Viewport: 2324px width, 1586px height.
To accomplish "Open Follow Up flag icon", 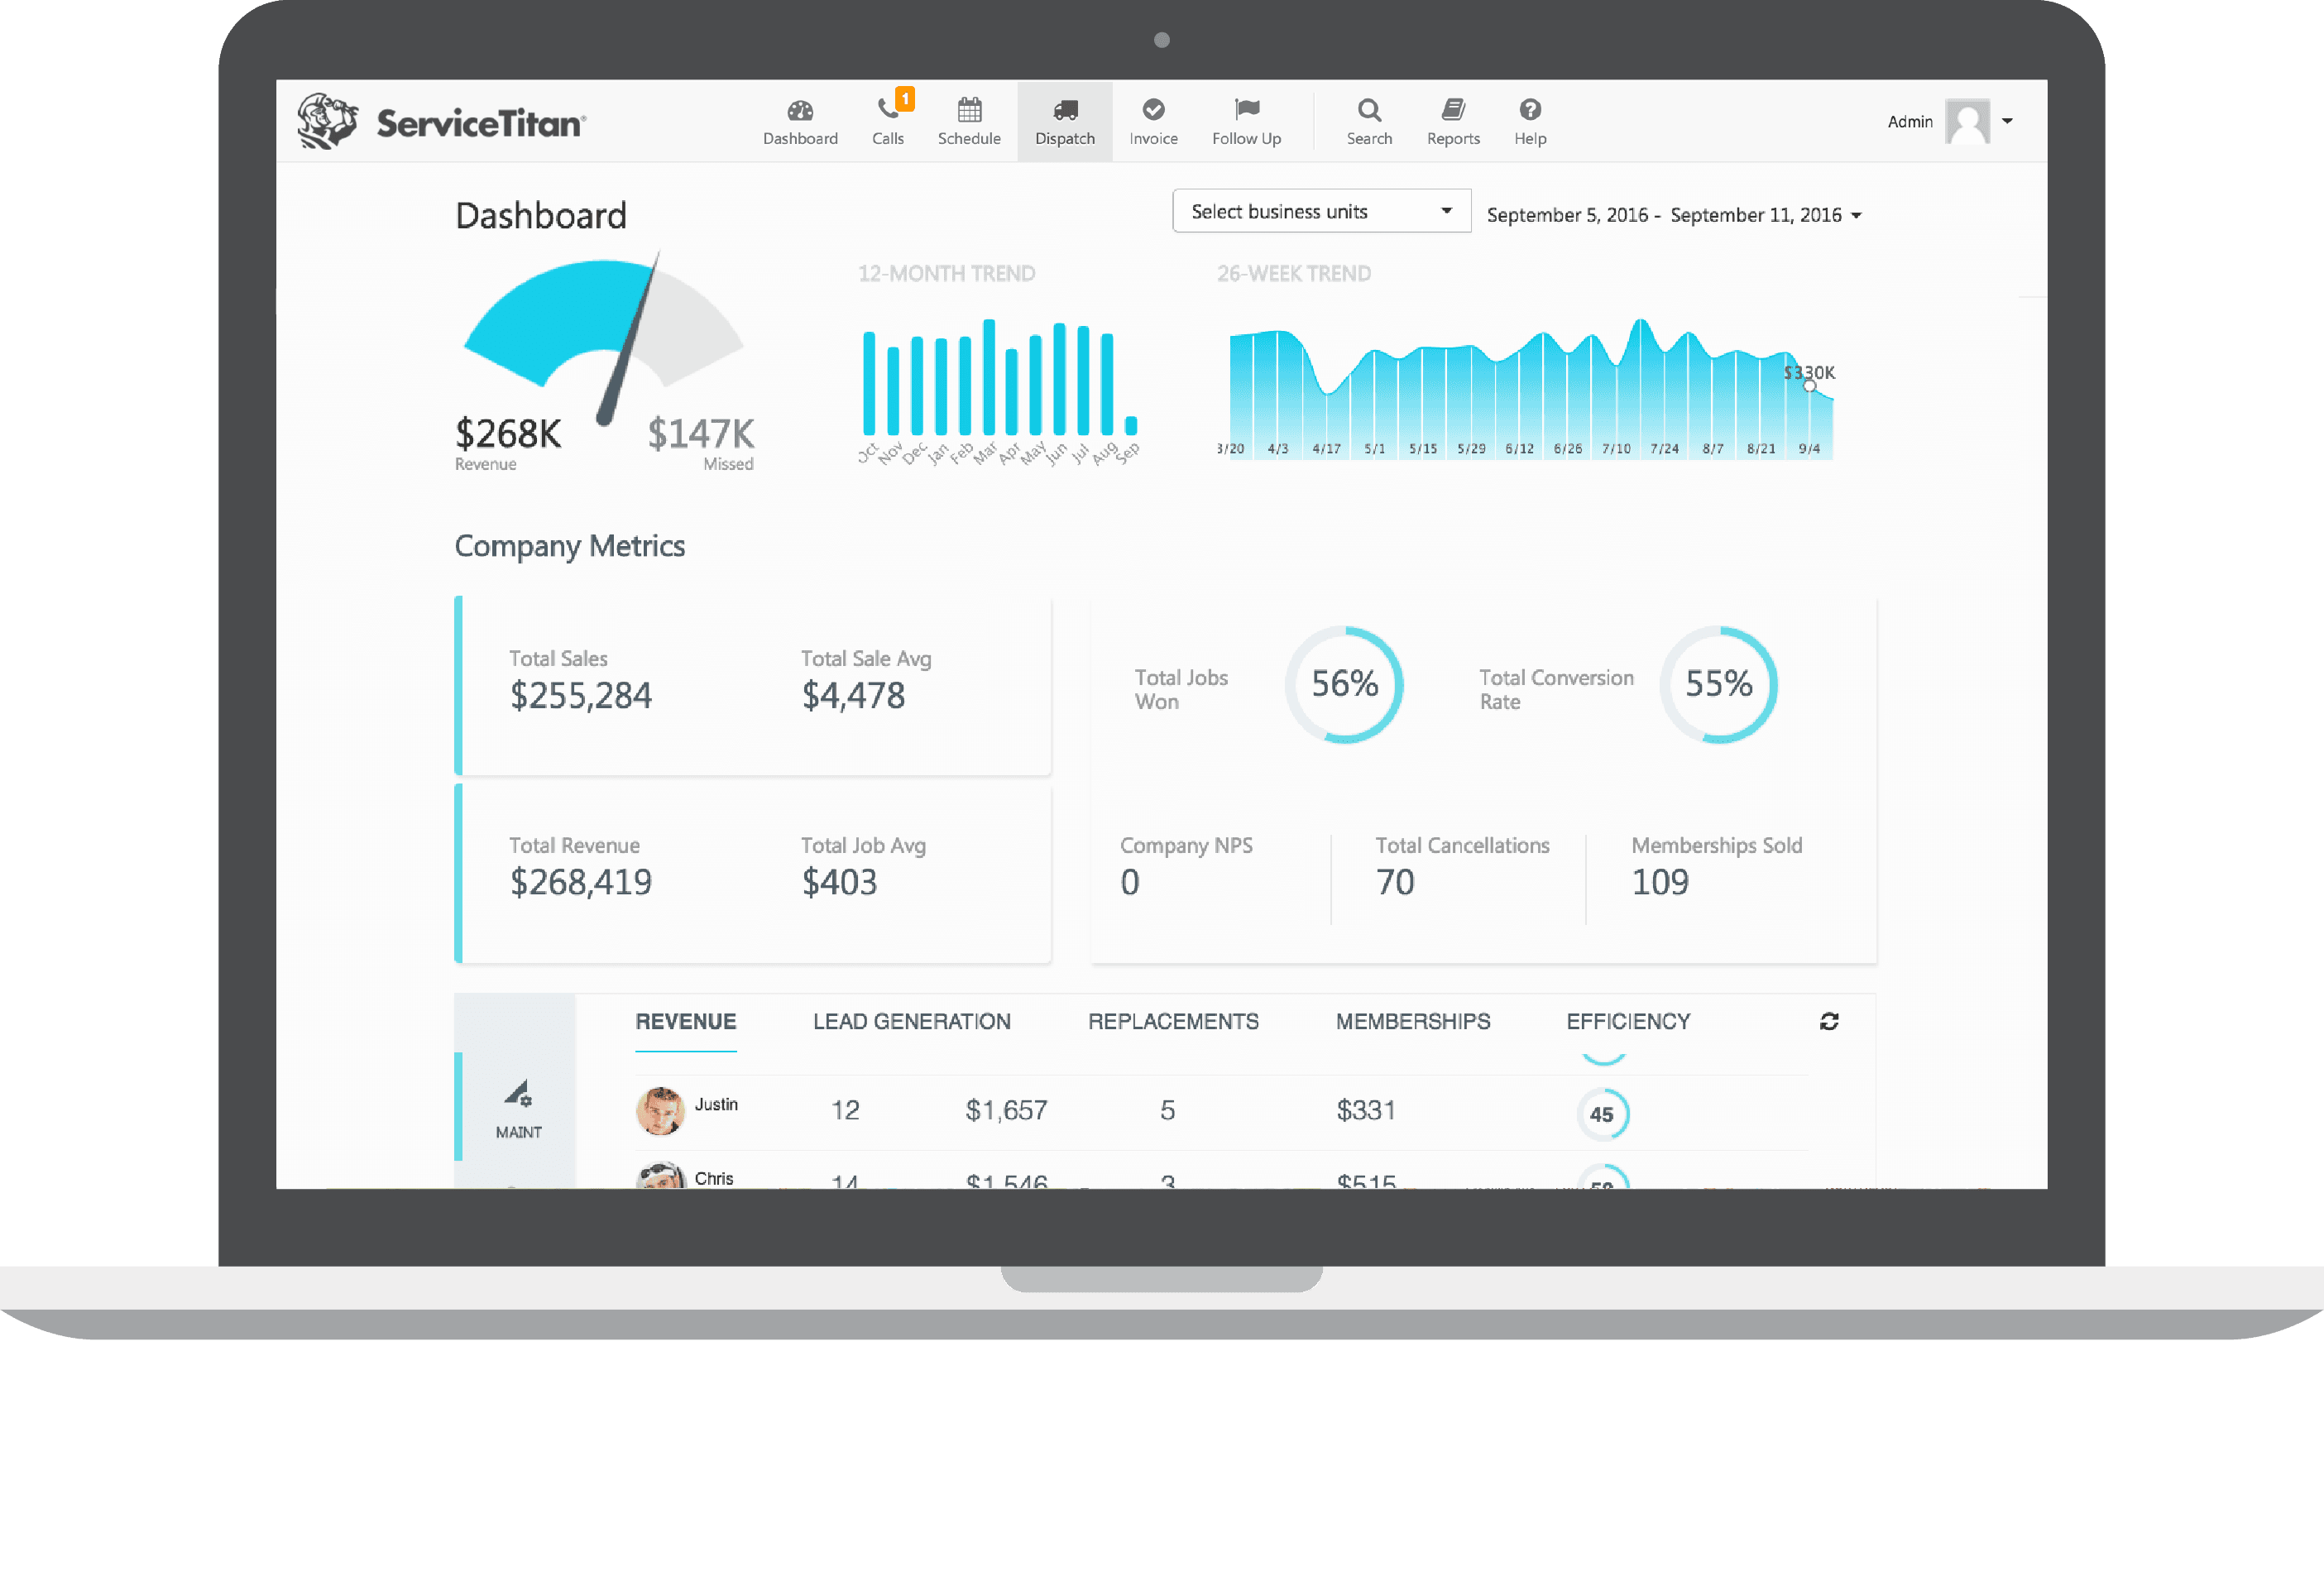I will tap(1246, 108).
